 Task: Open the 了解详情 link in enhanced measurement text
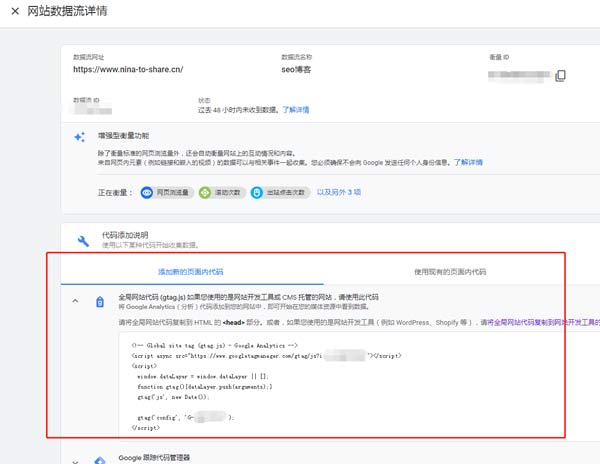pyautogui.click(x=468, y=163)
